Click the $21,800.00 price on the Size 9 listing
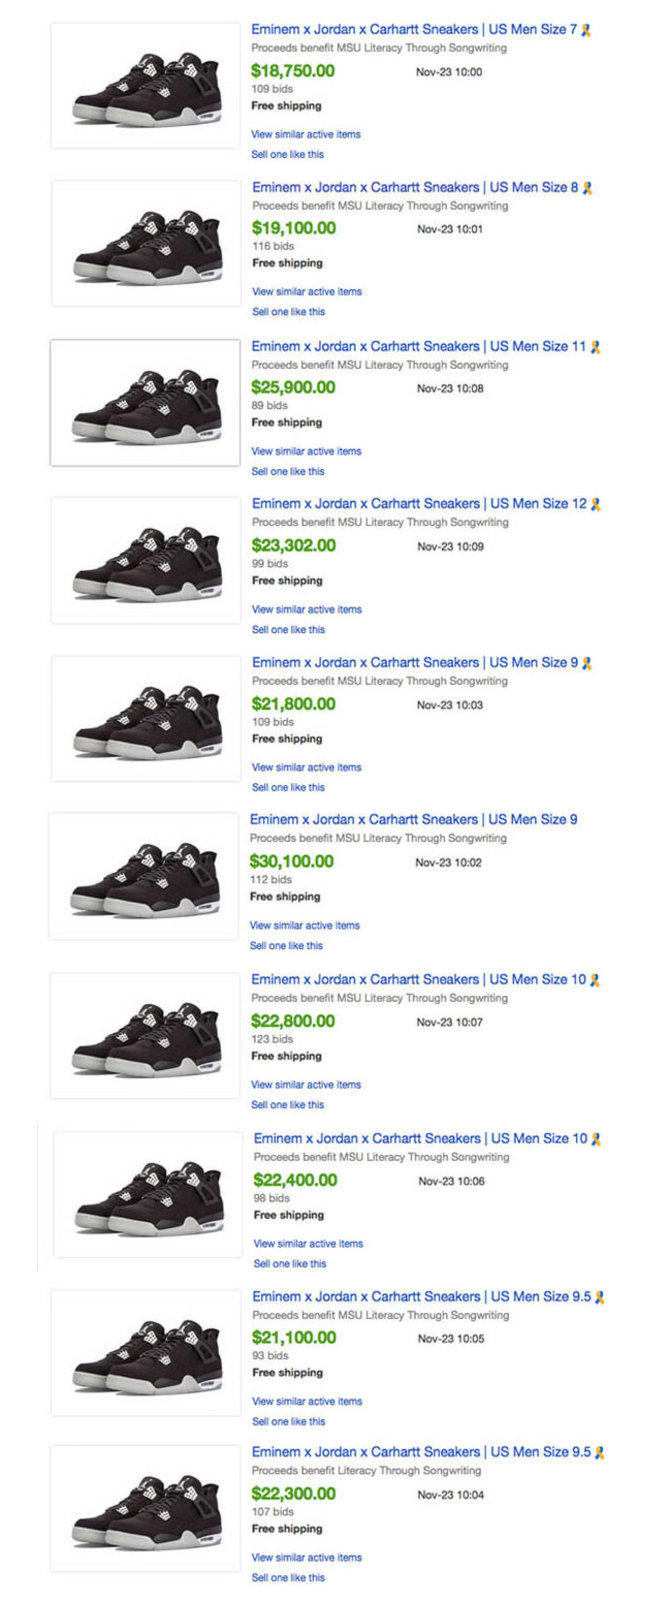Image resolution: width=671 pixels, height=1600 pixels. (x=294, y=704)
